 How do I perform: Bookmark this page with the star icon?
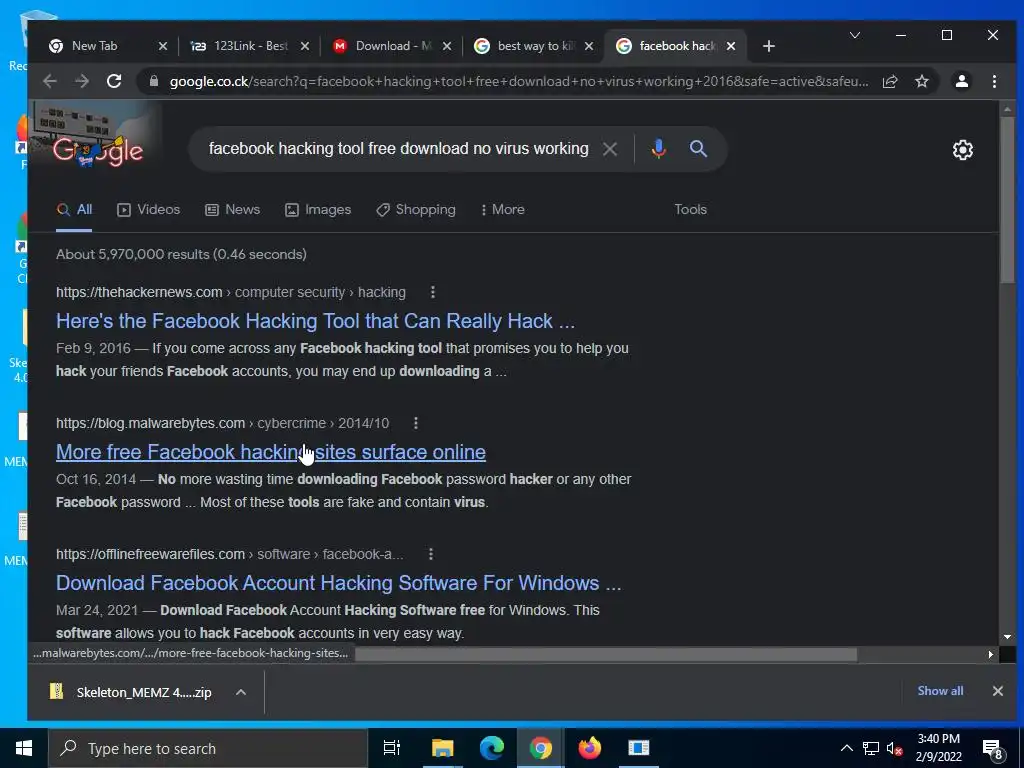point(921,81)
